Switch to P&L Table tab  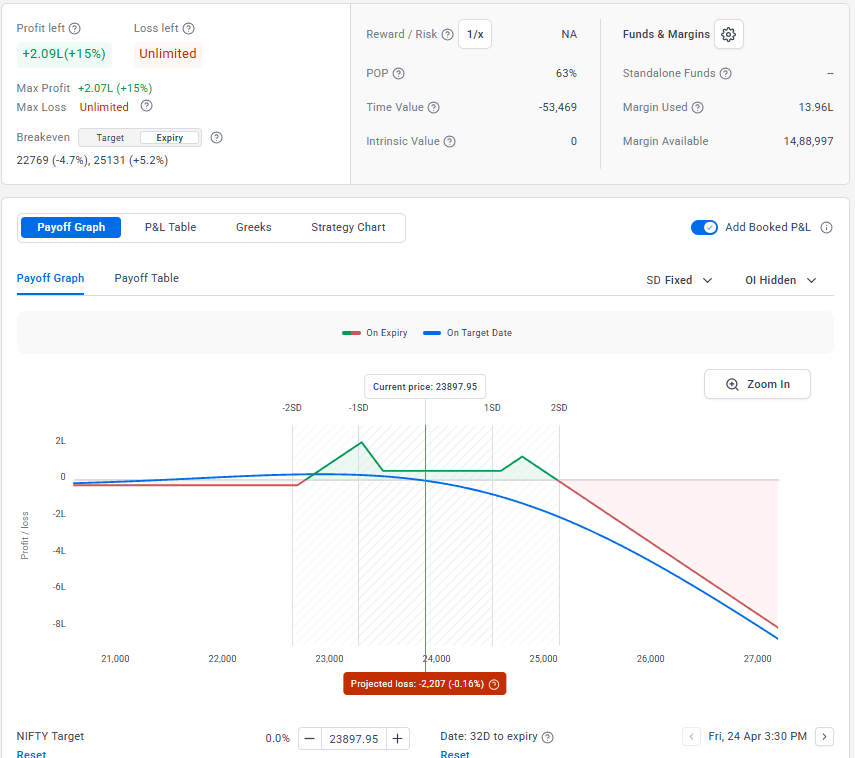coord(170,227)
